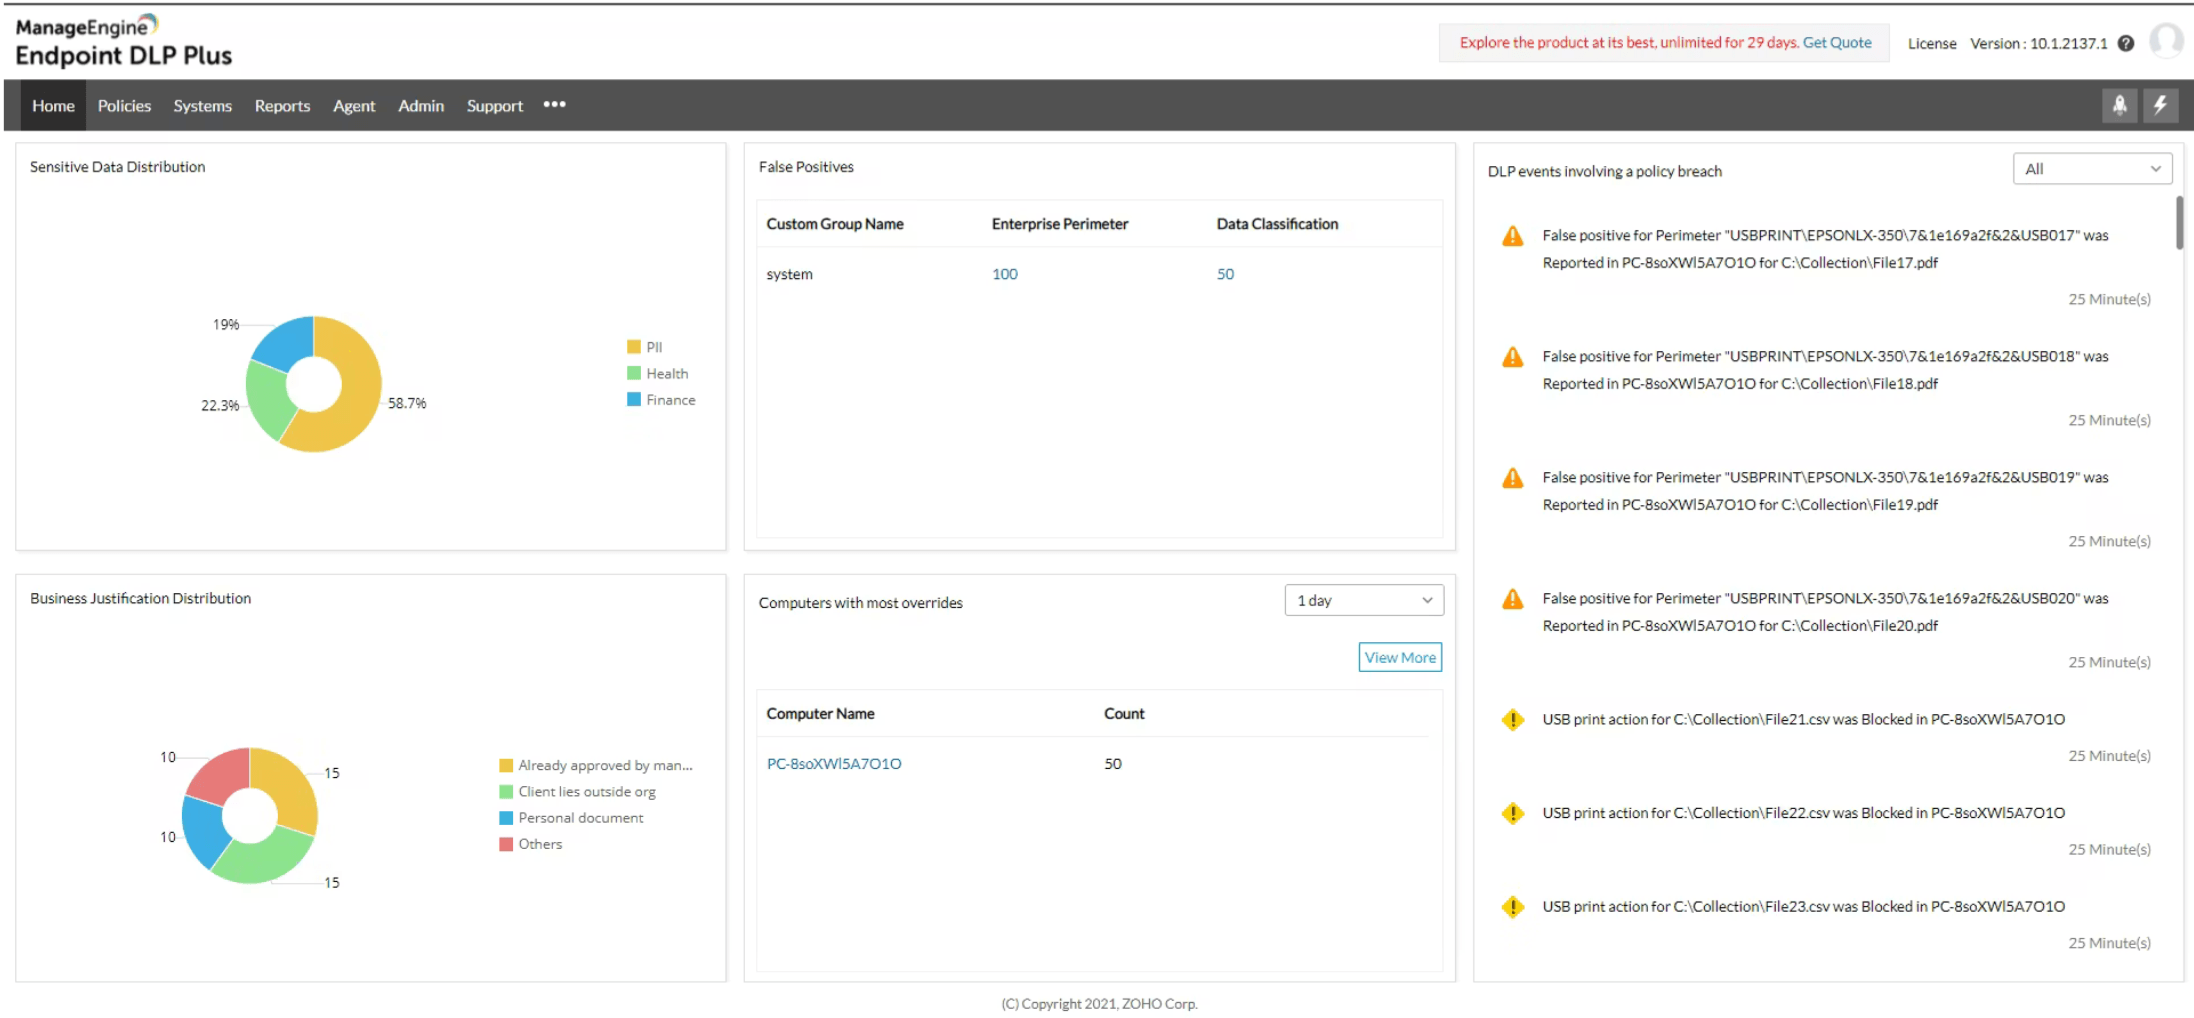The width and height of the screenshot is (2194, 1018).
Task: Click the False positive File17.pdf event text
Action: coord(1825,249)
